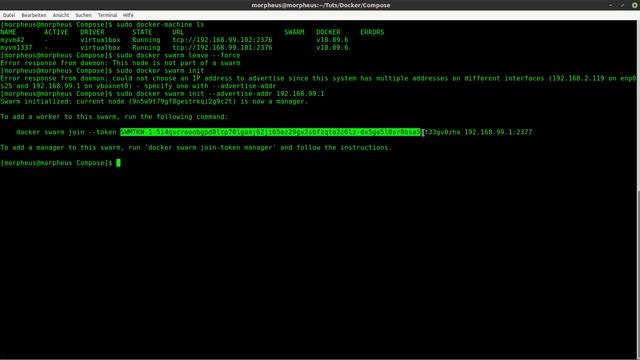The width and height of the screenshot is (640, 360).
Task: Open the Datei menu
Action: (x=9, y=15)
